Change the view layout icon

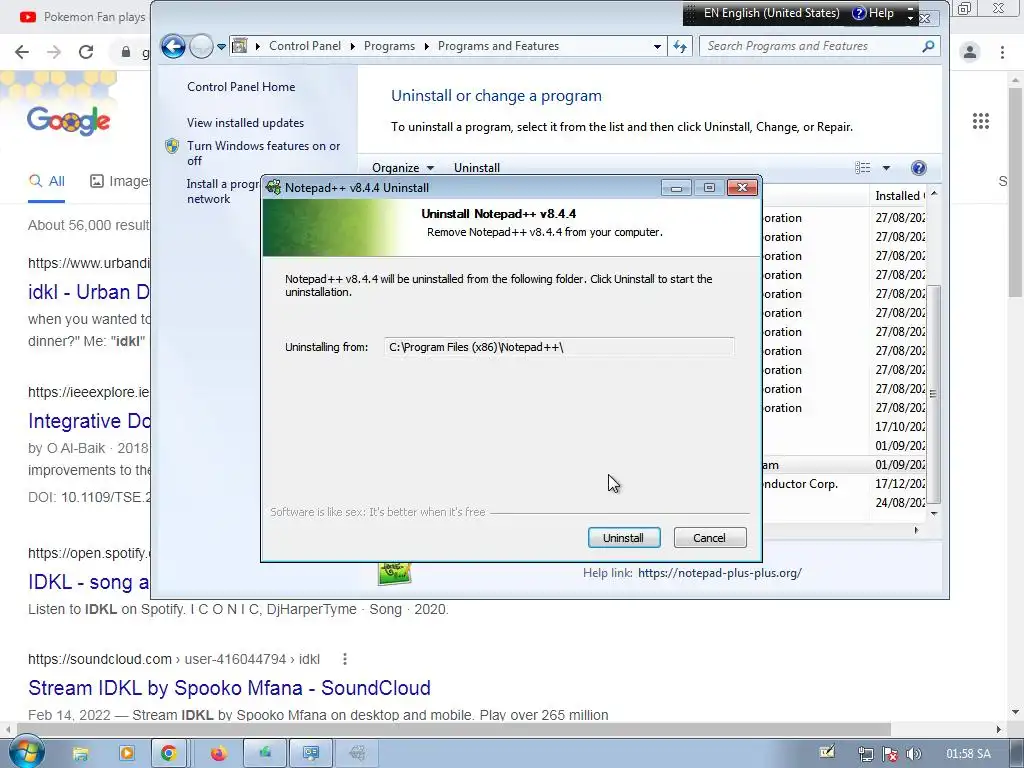click(x=863, y=168)
